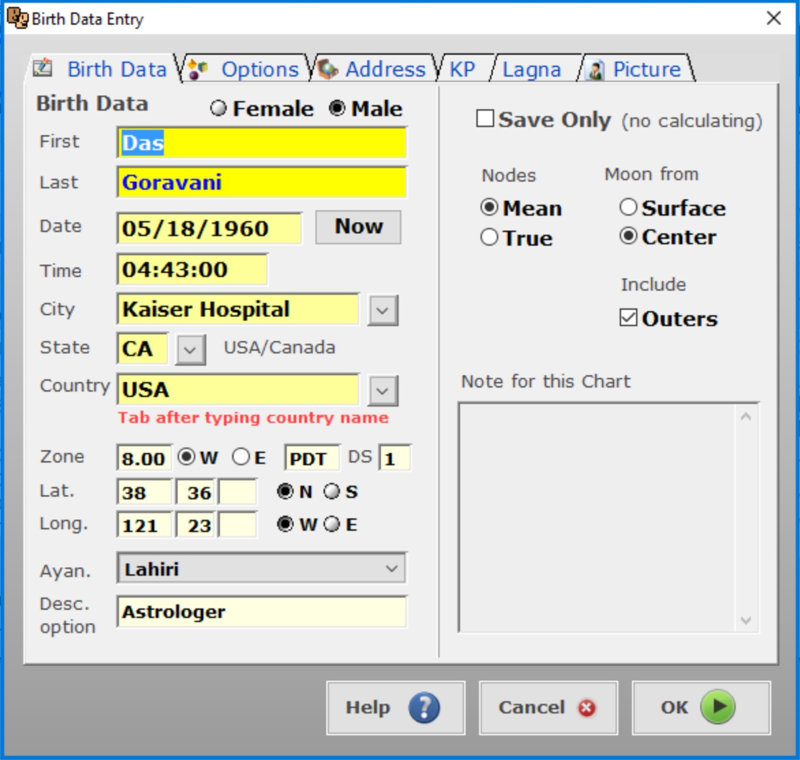Open the Lagna tab

(x=531, y=69)
